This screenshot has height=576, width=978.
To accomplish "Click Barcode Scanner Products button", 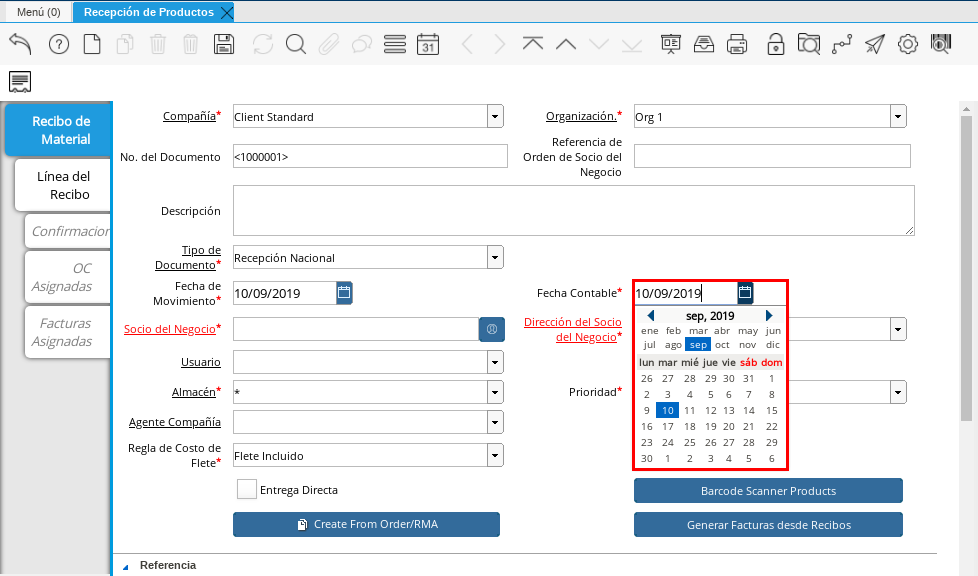I will coord(768,491).
